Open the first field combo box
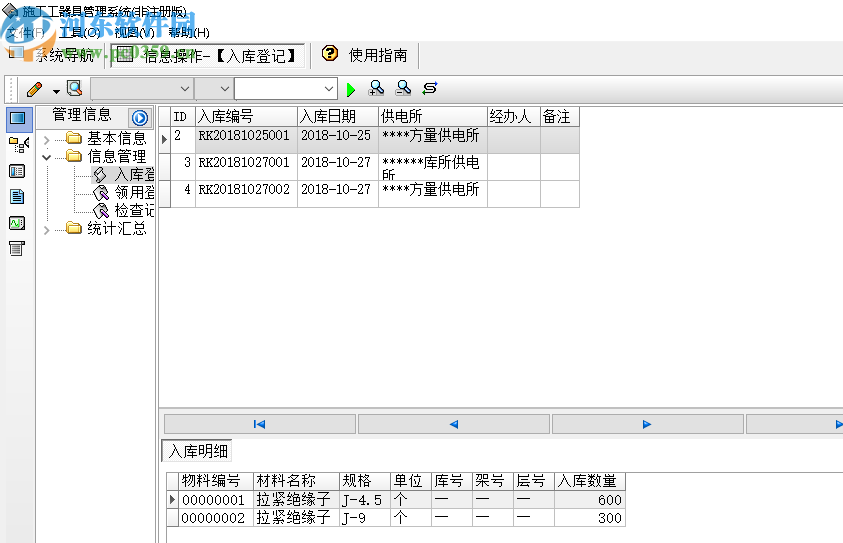The image size is (843, 543). pyautogui.click(x=142, y=89)
